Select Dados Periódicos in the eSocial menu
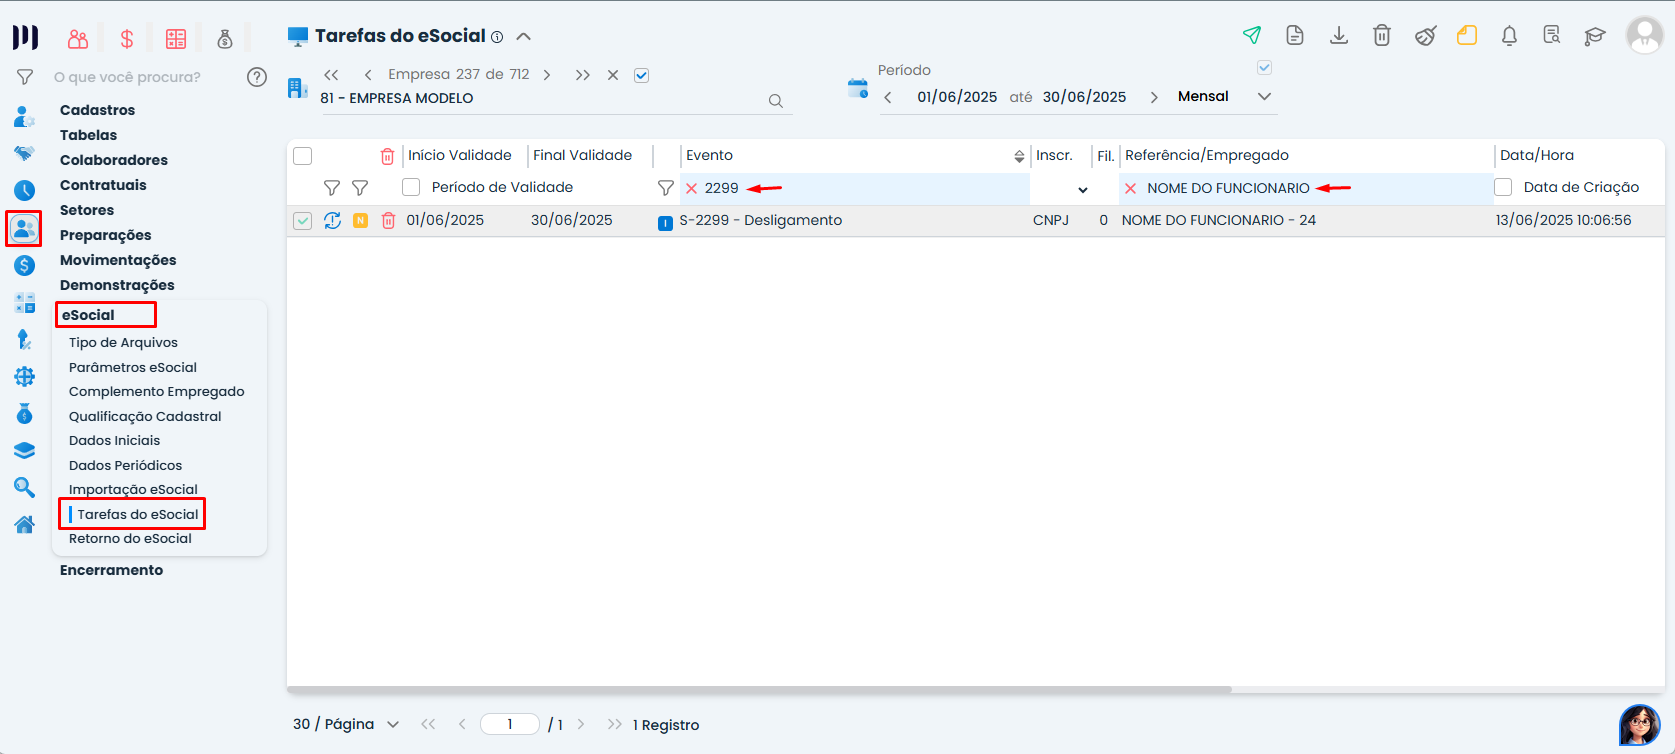The image size is (1675, 754). pyautogui.click(x=125, y=466)
